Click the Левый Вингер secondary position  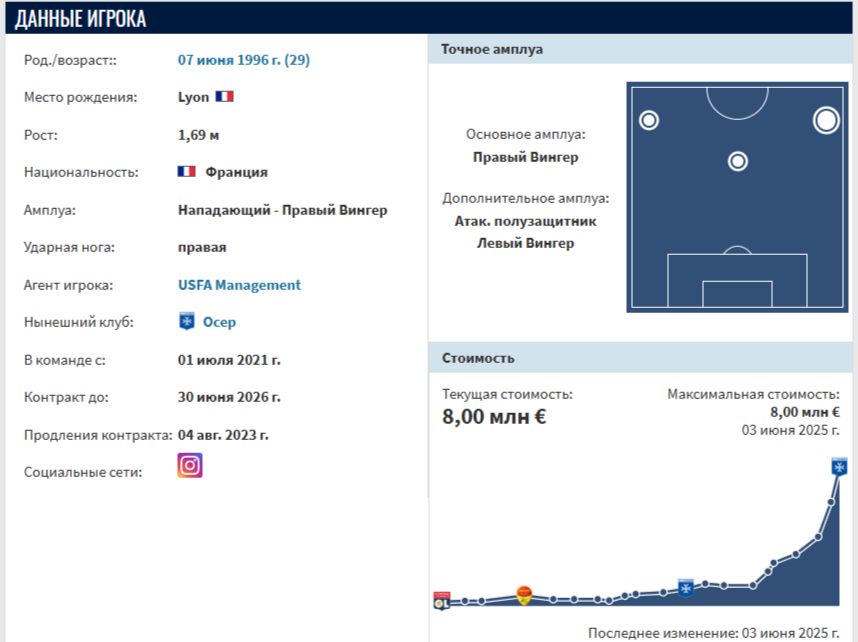525,243
